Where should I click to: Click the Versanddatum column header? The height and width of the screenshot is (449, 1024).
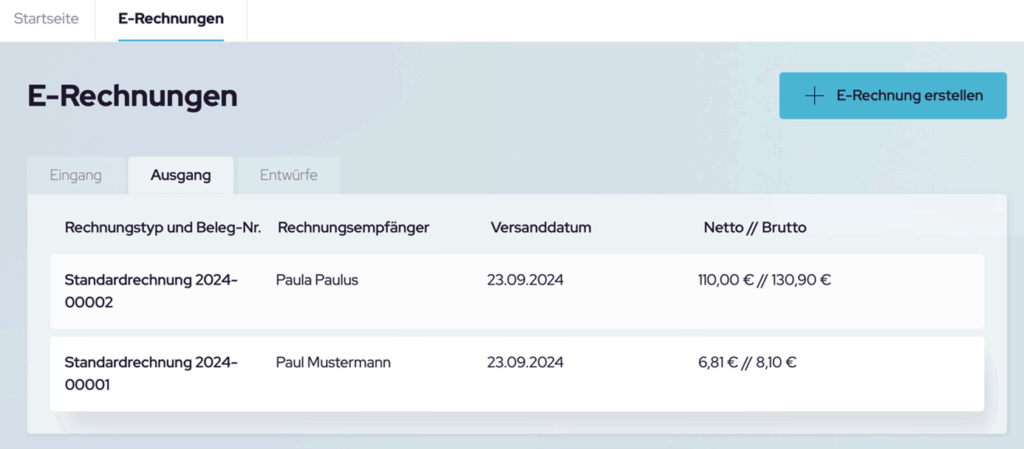pos(541,228)
